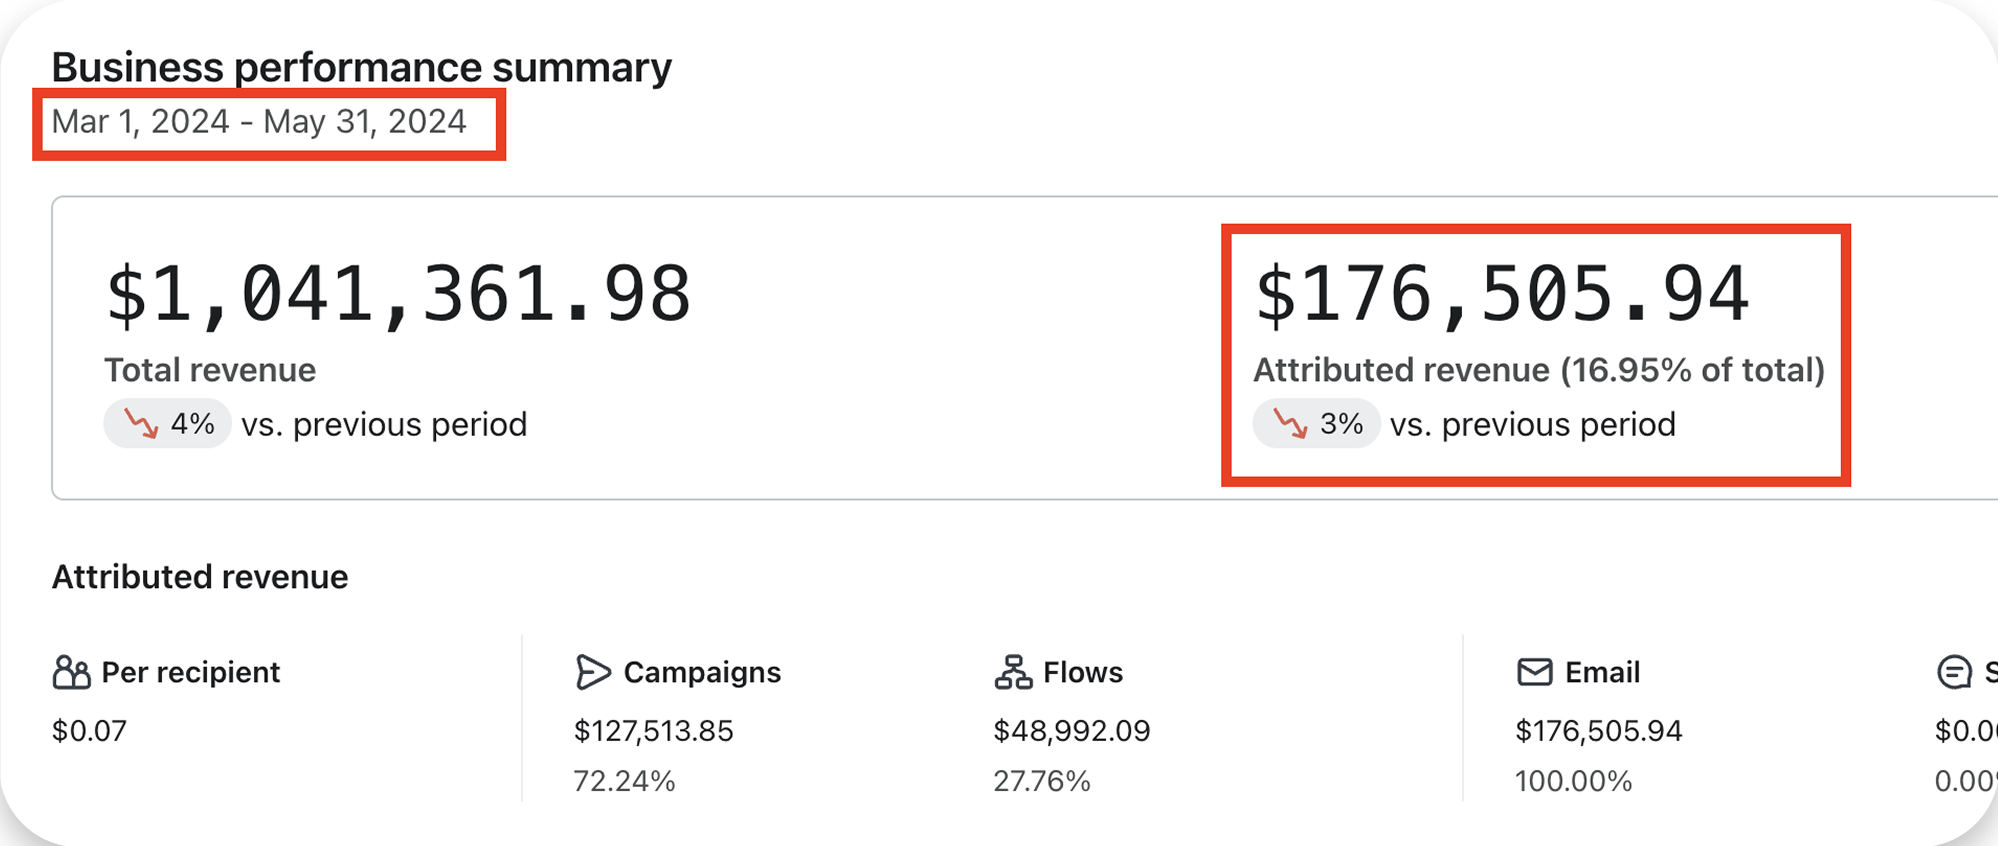Click the Campaigns paper plane icon

point(592,673)
